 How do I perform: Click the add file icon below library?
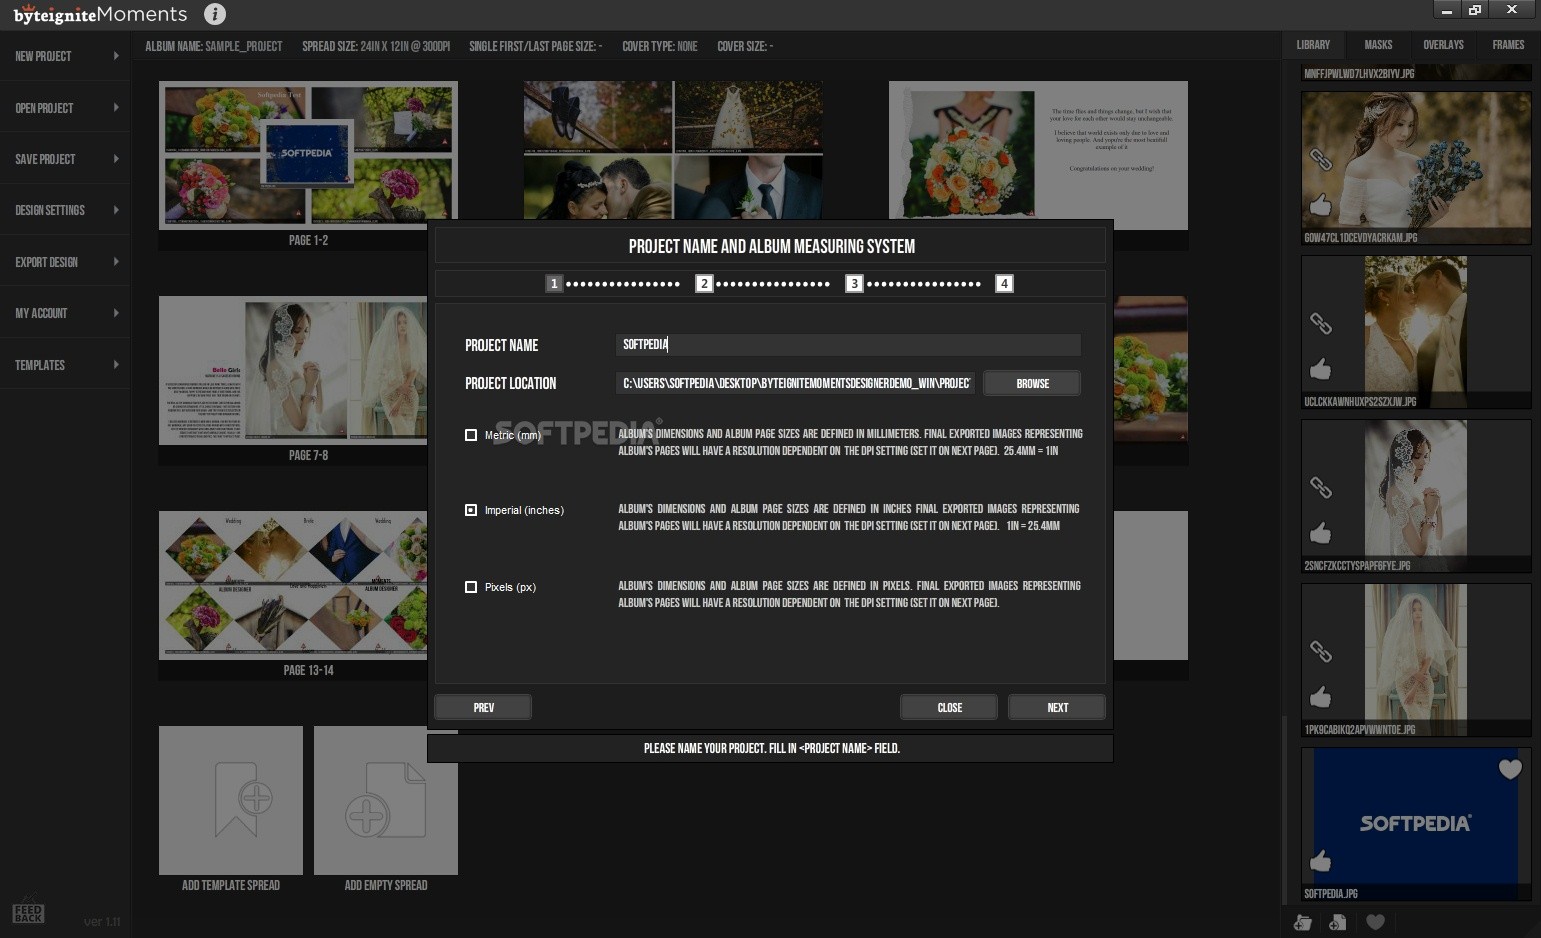pyautogui.click(x=1337, y=922)
